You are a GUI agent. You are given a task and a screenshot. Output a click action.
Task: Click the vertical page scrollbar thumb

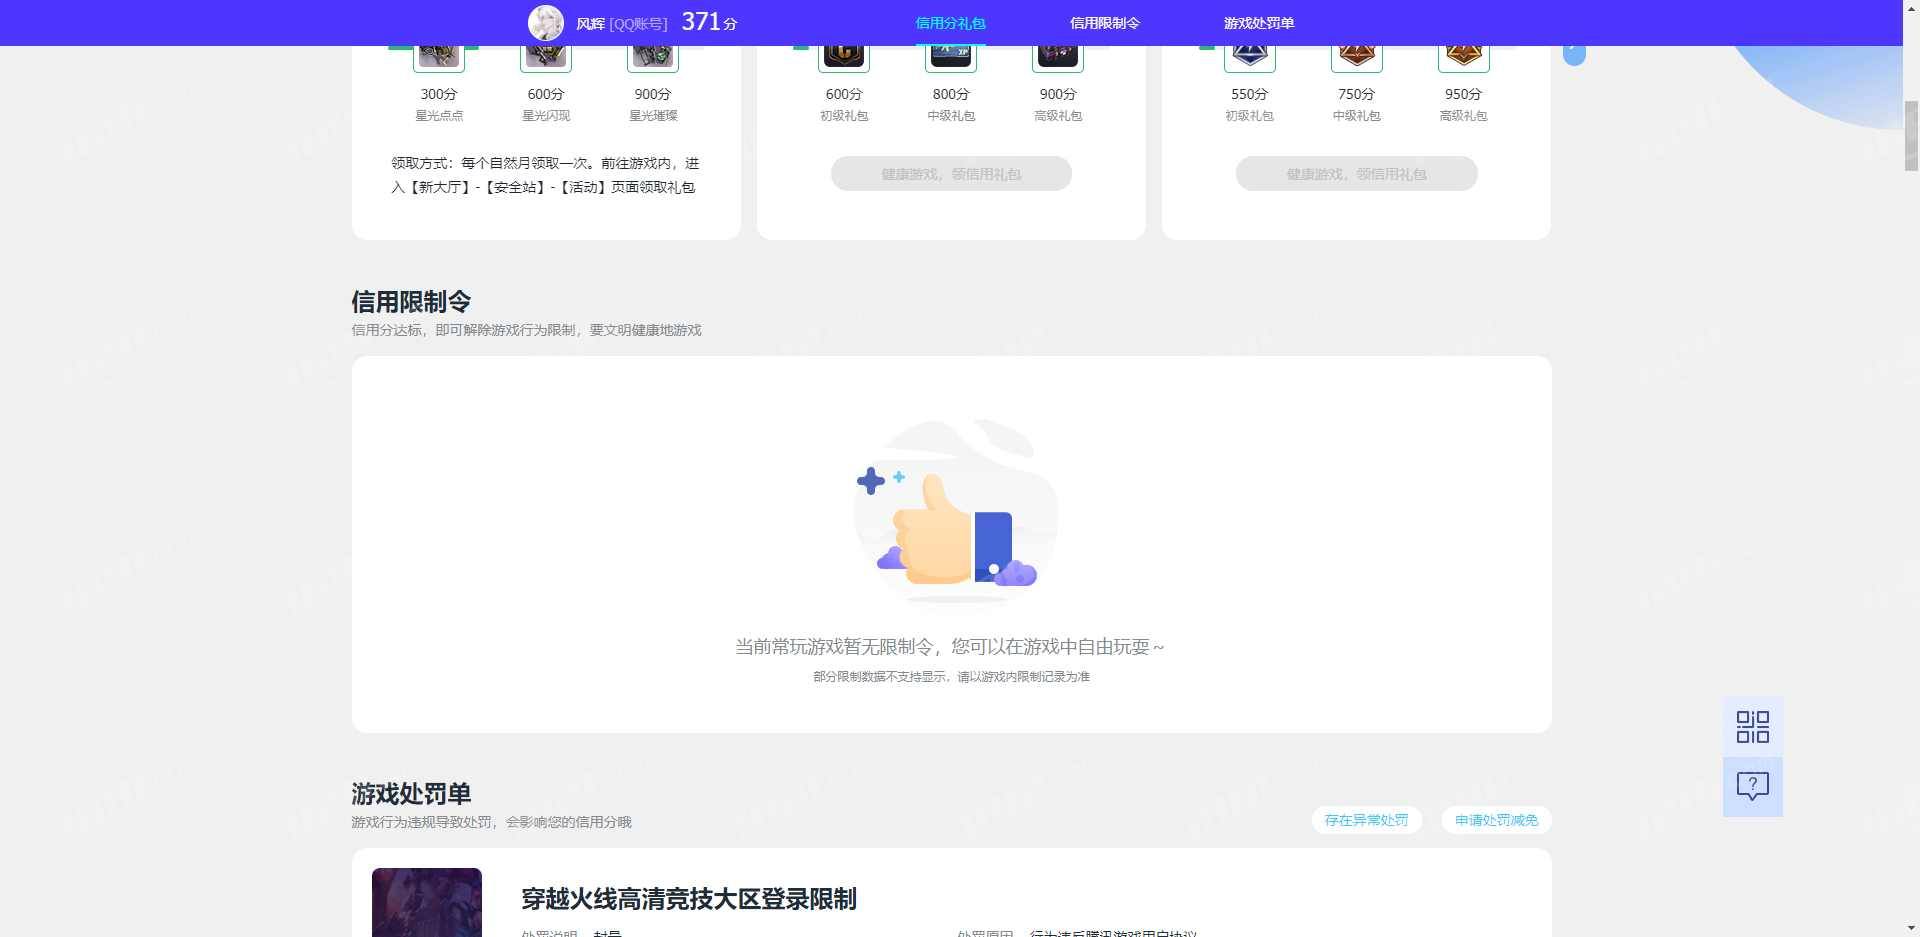point(1911,135)
